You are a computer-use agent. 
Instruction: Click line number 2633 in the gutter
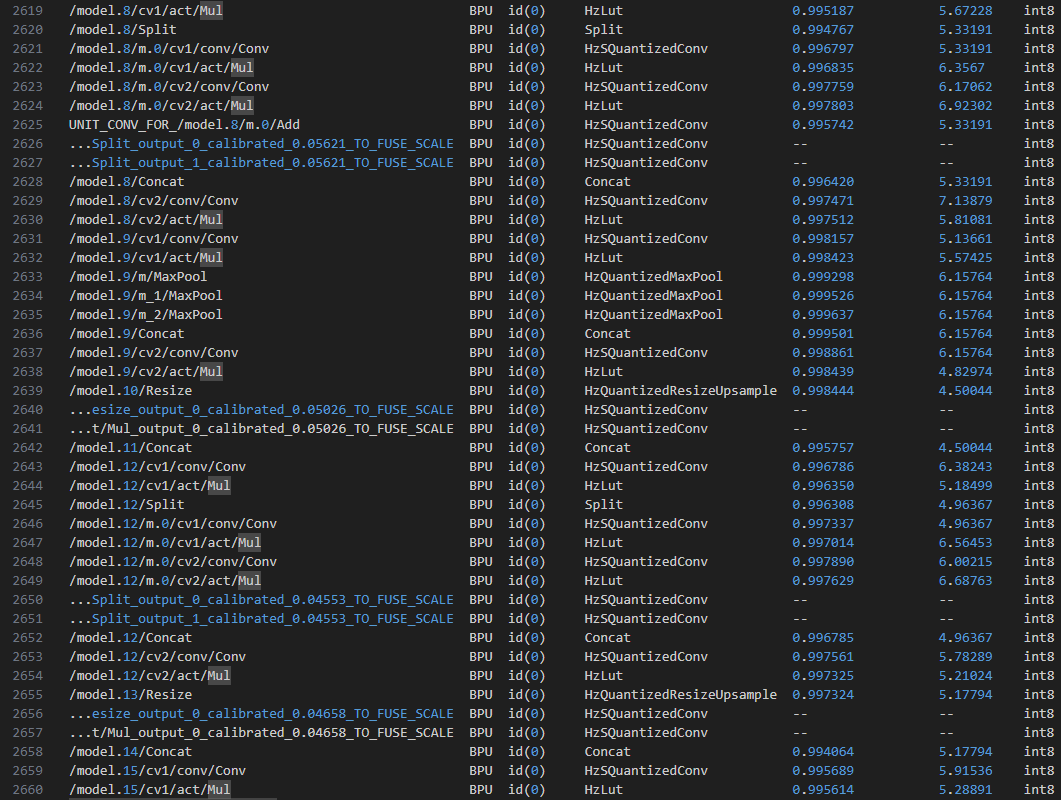click(28, 277)
